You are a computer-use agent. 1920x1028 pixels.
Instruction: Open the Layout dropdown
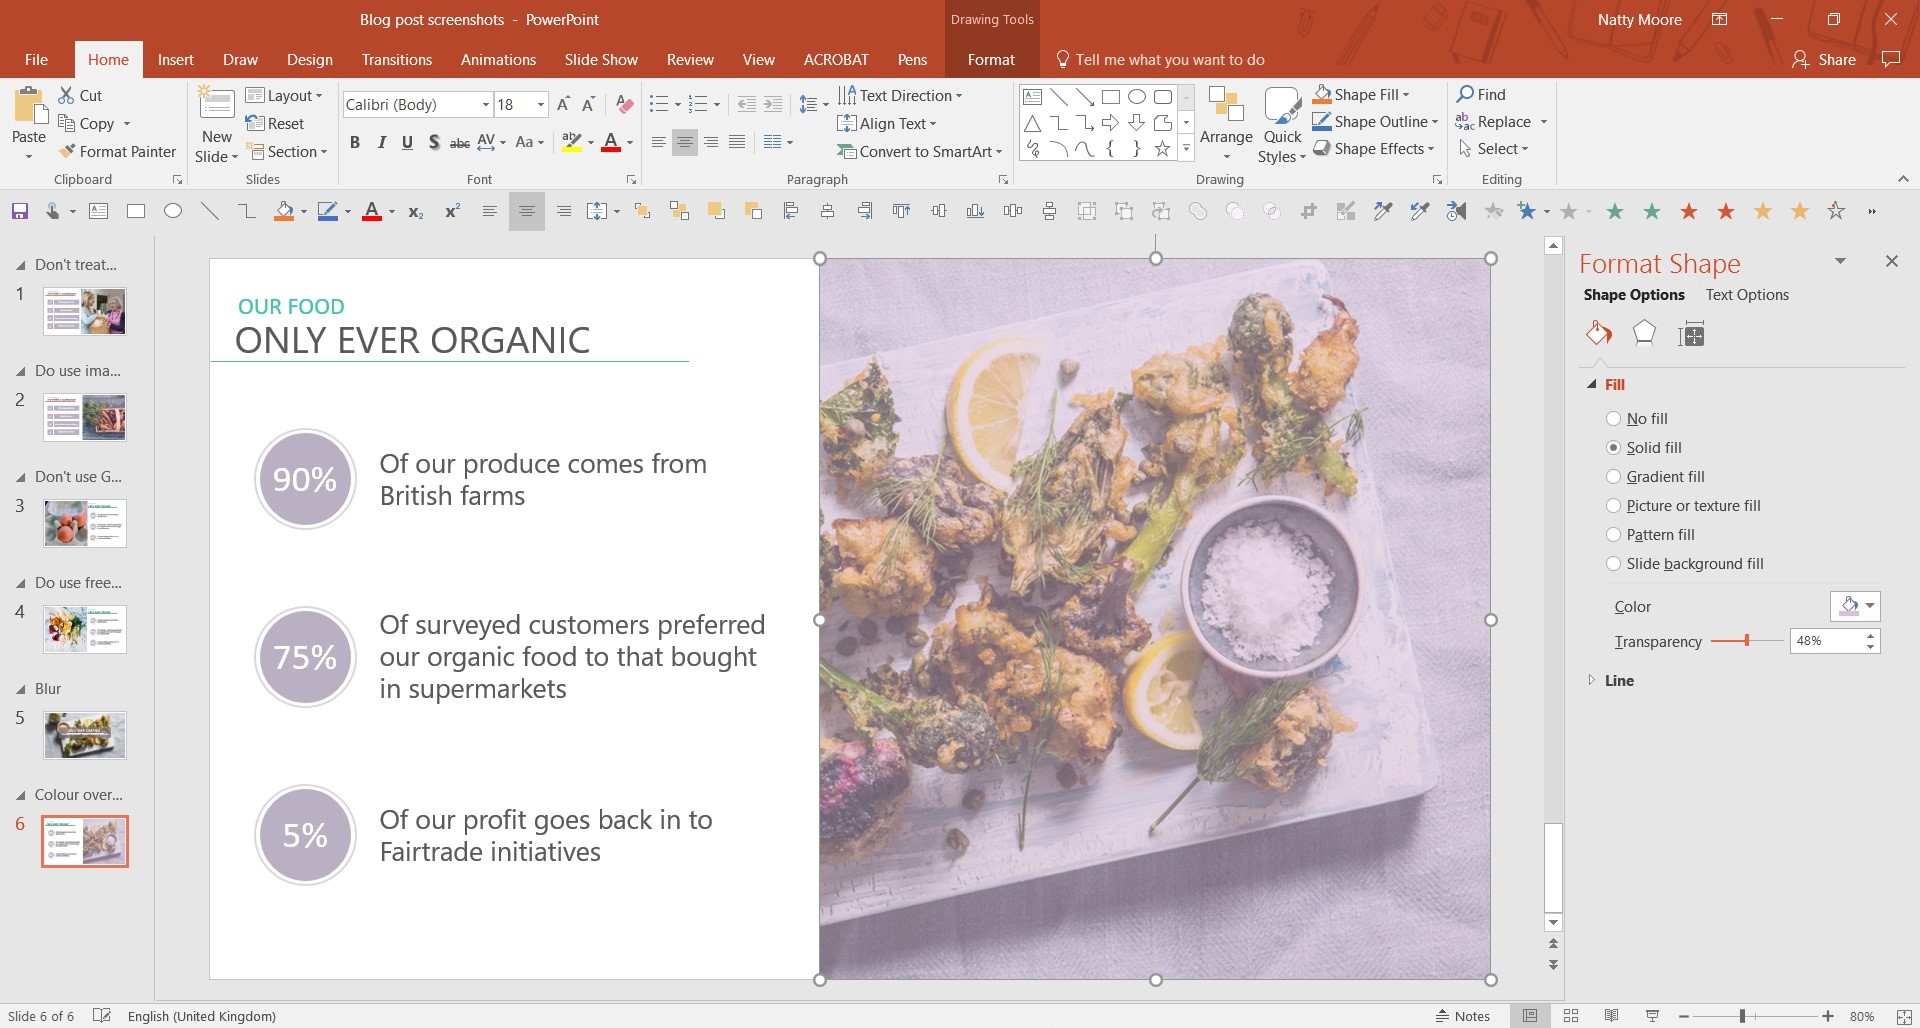point(284,95)
